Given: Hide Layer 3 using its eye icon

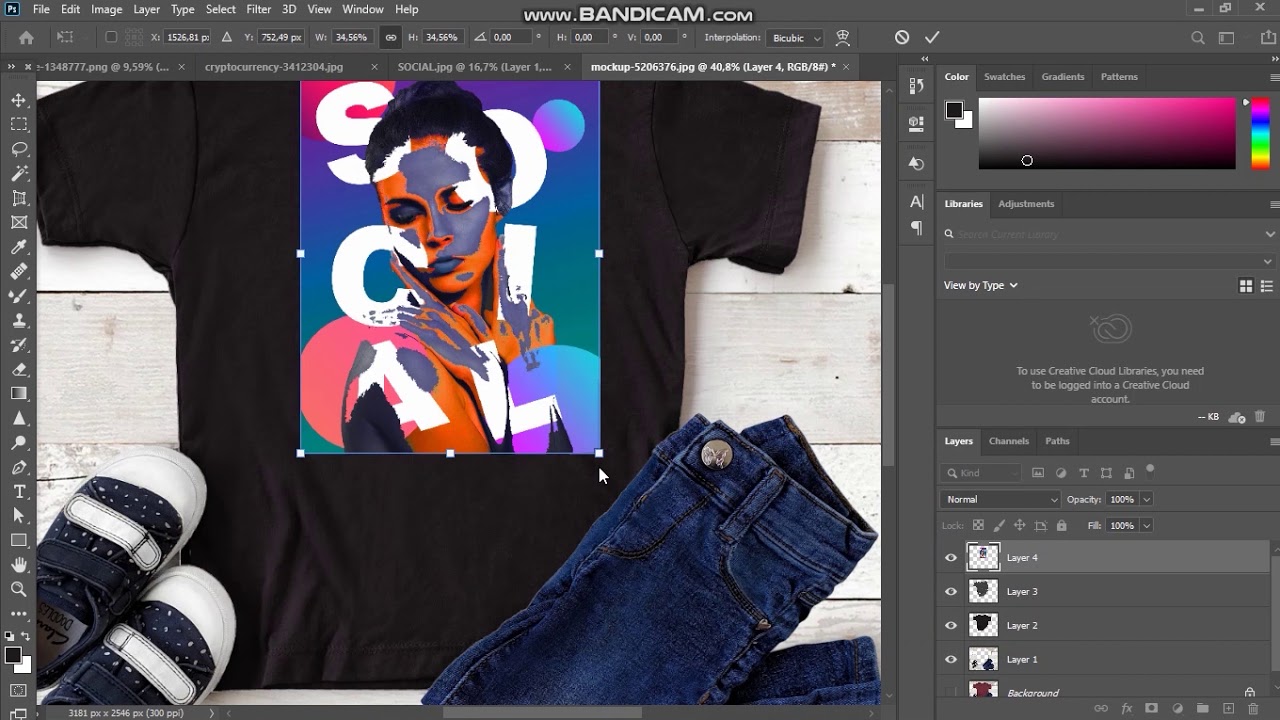Looking at the screenshot, I should (951, 592).
